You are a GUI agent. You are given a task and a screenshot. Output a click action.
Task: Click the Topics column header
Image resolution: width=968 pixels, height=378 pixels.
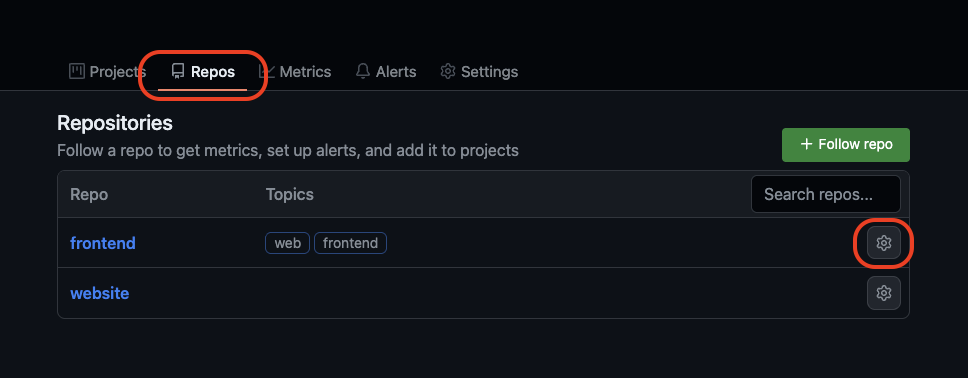(x=290, y=195)
